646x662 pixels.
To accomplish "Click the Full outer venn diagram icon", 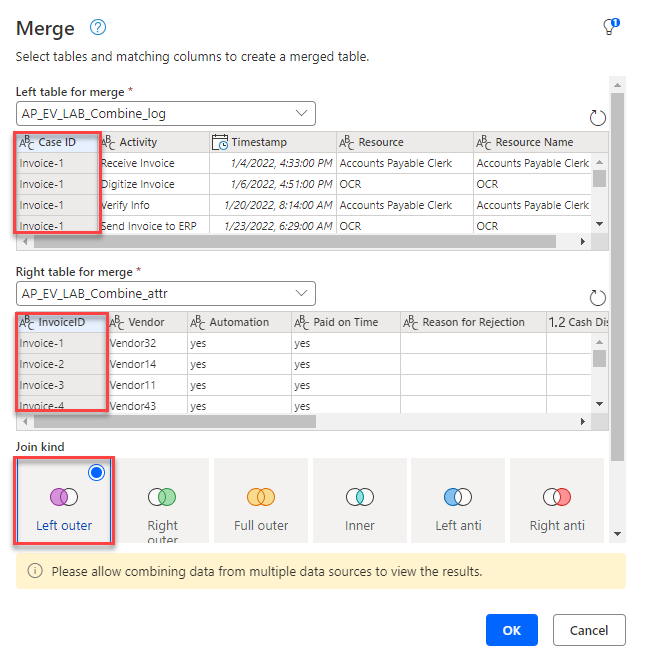I will click(x=261, y=497).
